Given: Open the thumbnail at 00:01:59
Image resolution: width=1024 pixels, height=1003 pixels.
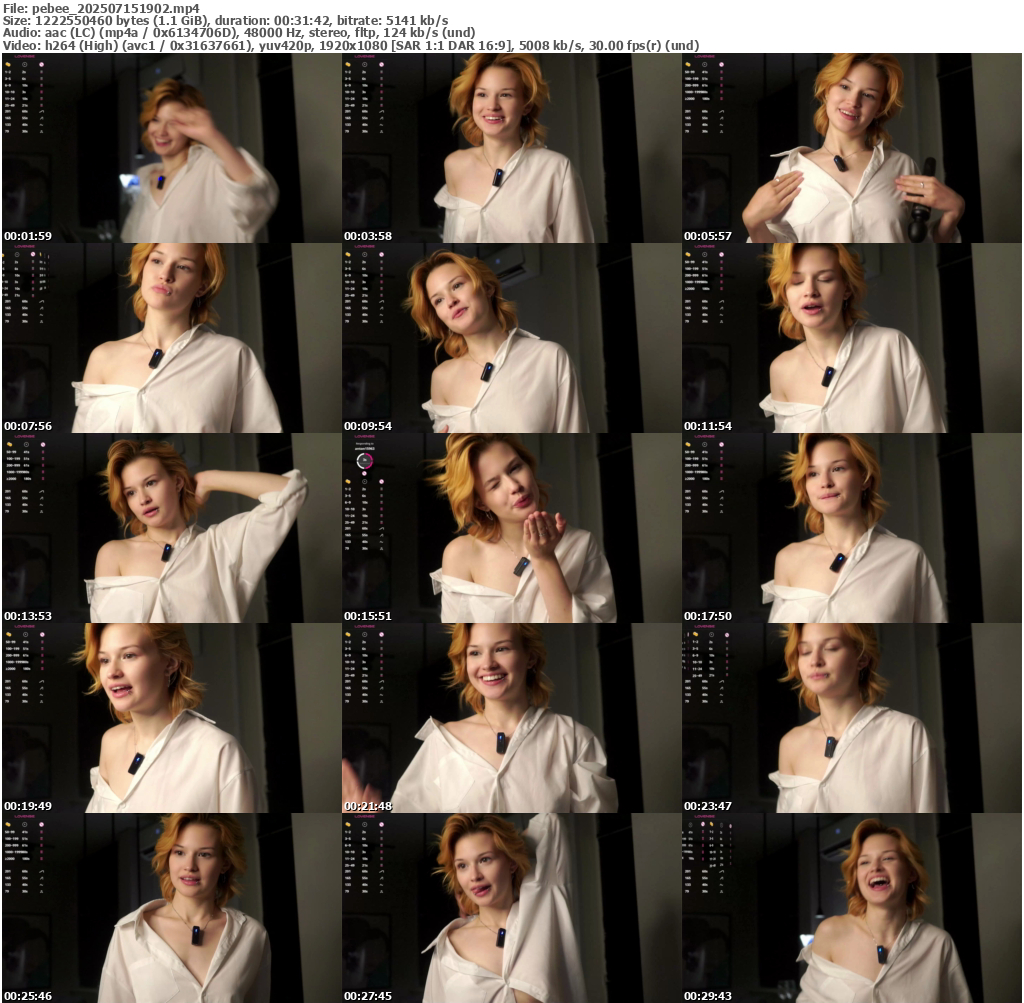Looking at the screenshot, I should (171, 148).
